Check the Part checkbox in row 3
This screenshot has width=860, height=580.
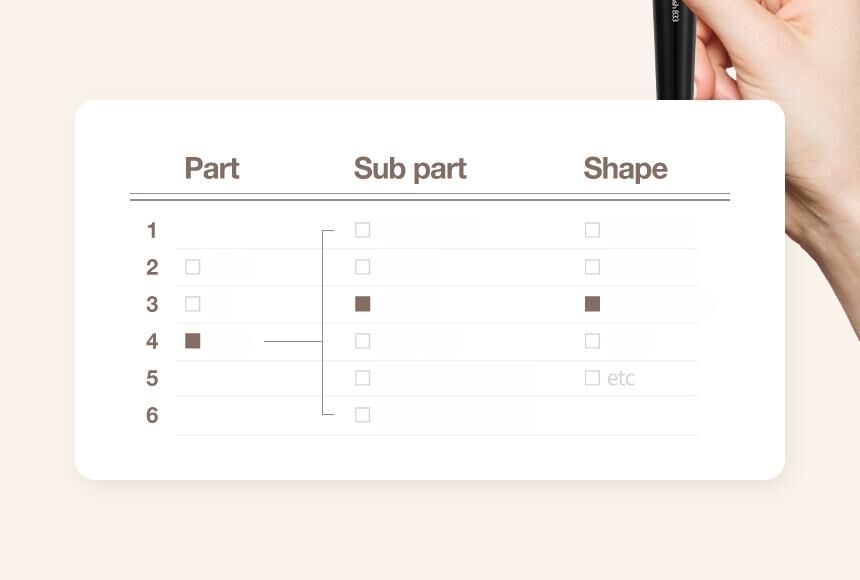coord(193,304)
